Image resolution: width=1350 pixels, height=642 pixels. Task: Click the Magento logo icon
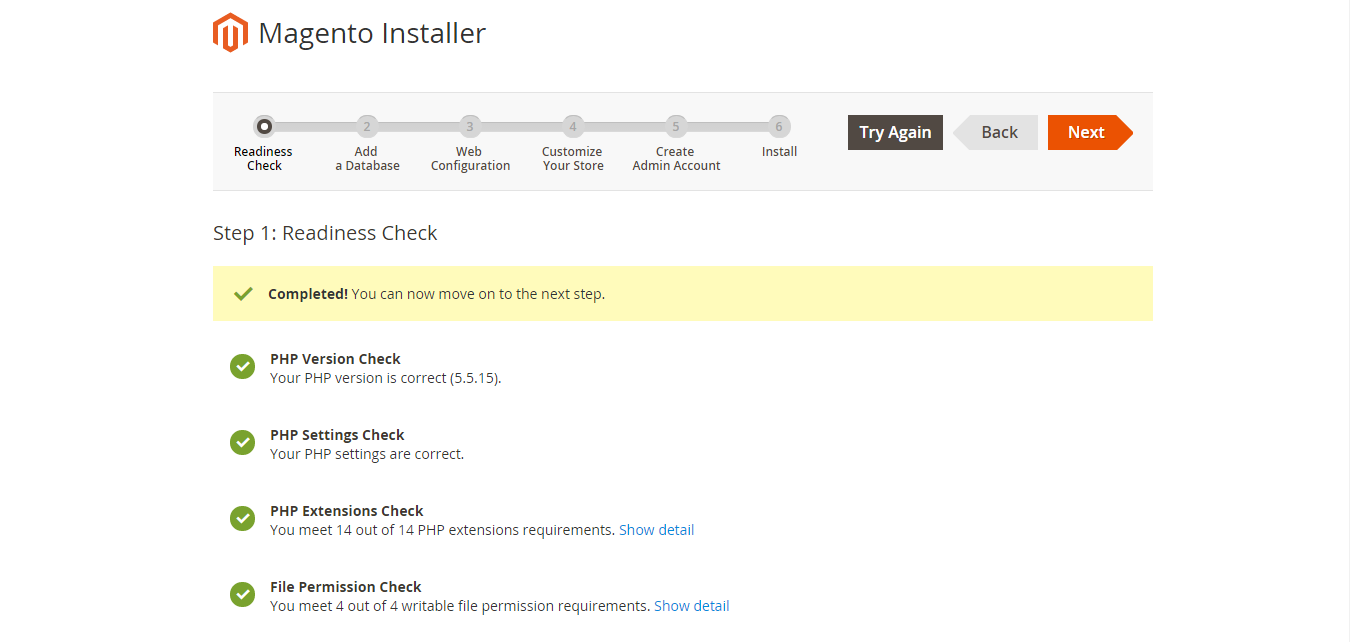click(230, 33)
